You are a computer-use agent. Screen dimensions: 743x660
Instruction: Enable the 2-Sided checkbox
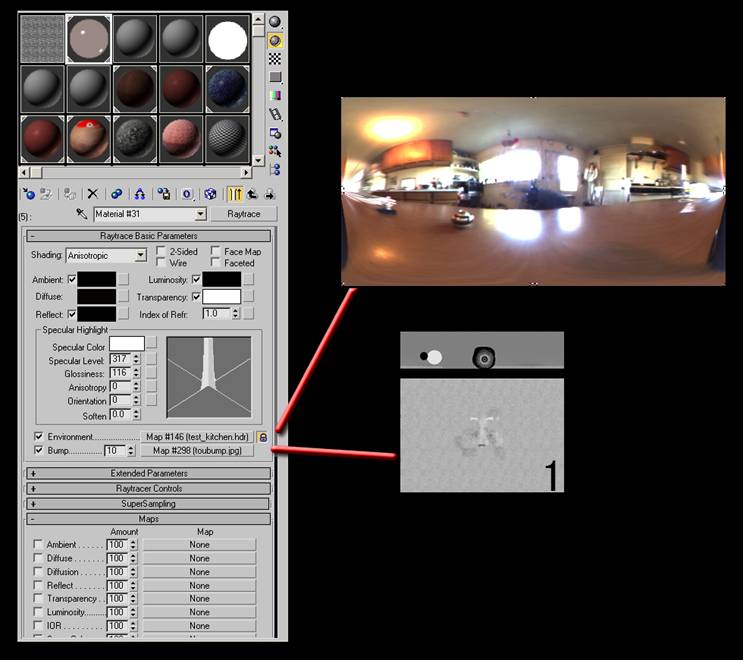pos(162,252)
